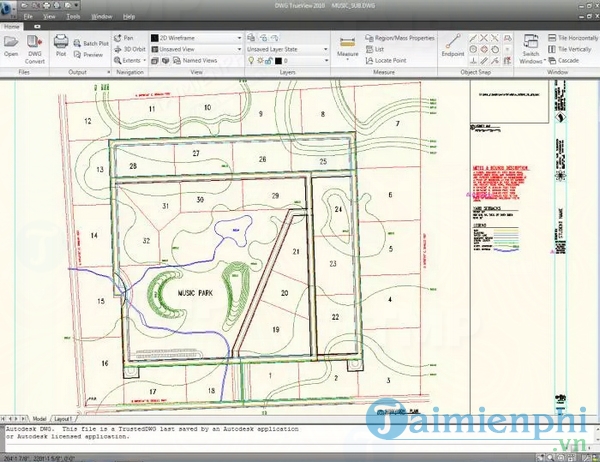Click the application menu logo button
The height and width of the screenshot is (462, 600).
coord(8,8)
